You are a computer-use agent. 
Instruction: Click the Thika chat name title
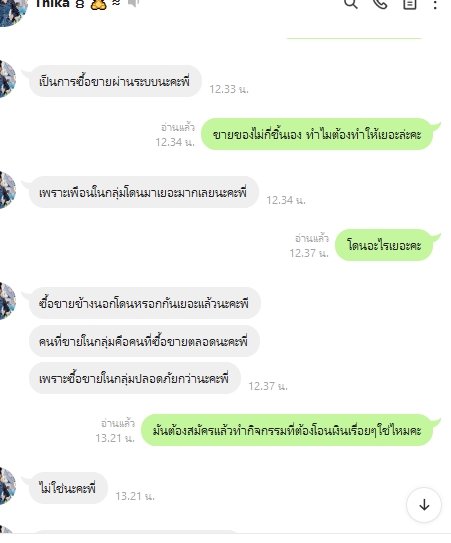coord(53,4)
